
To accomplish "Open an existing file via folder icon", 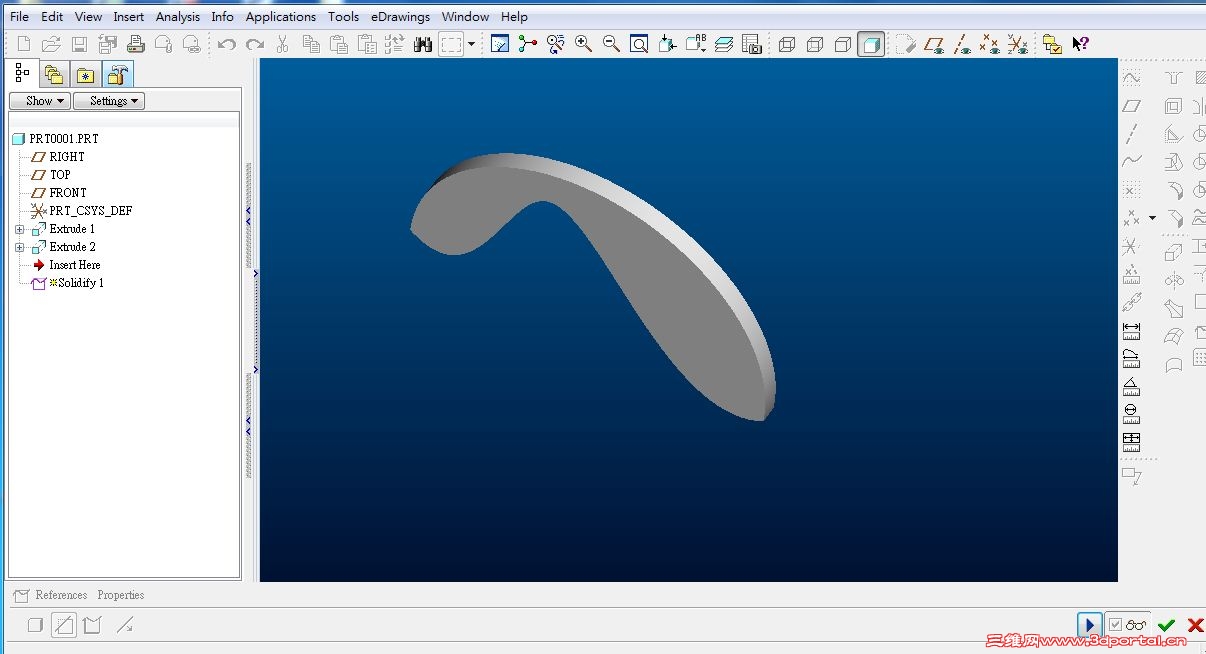I will coord(52,44).
